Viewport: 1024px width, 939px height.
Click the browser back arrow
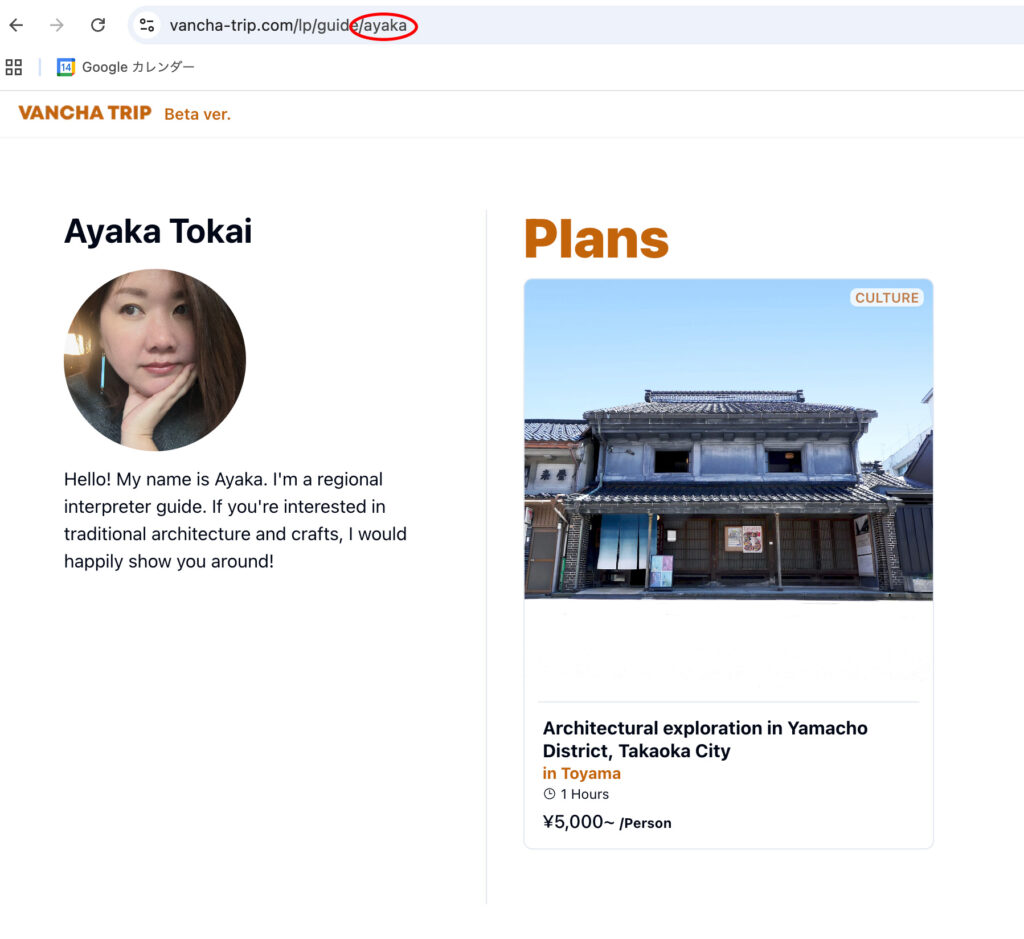(16, 25)
